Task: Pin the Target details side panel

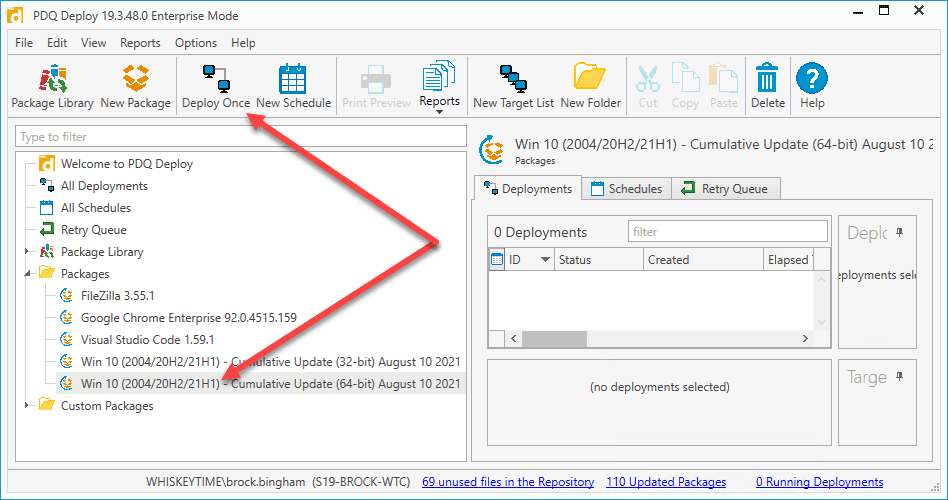Action: click(x=900, y=377)
